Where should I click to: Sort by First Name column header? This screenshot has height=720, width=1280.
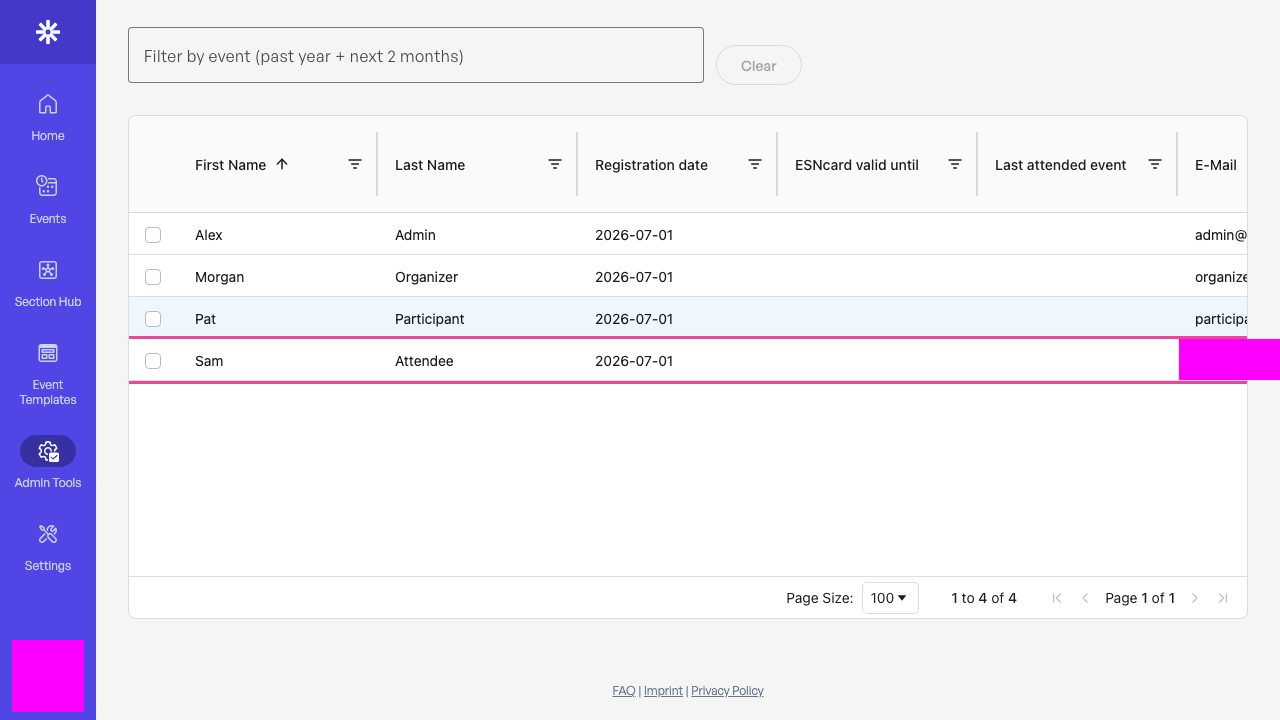click(231, 165)
